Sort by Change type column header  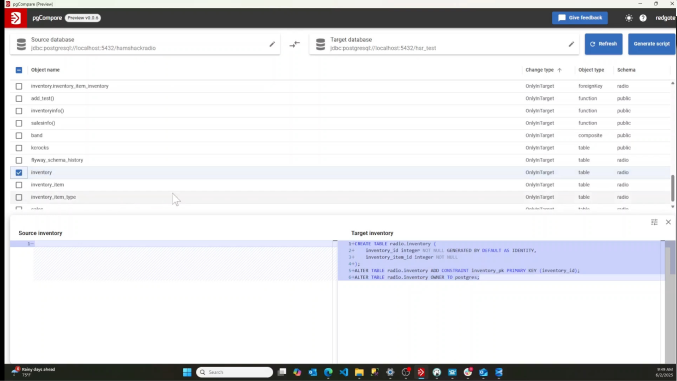(x=539, y=70)
